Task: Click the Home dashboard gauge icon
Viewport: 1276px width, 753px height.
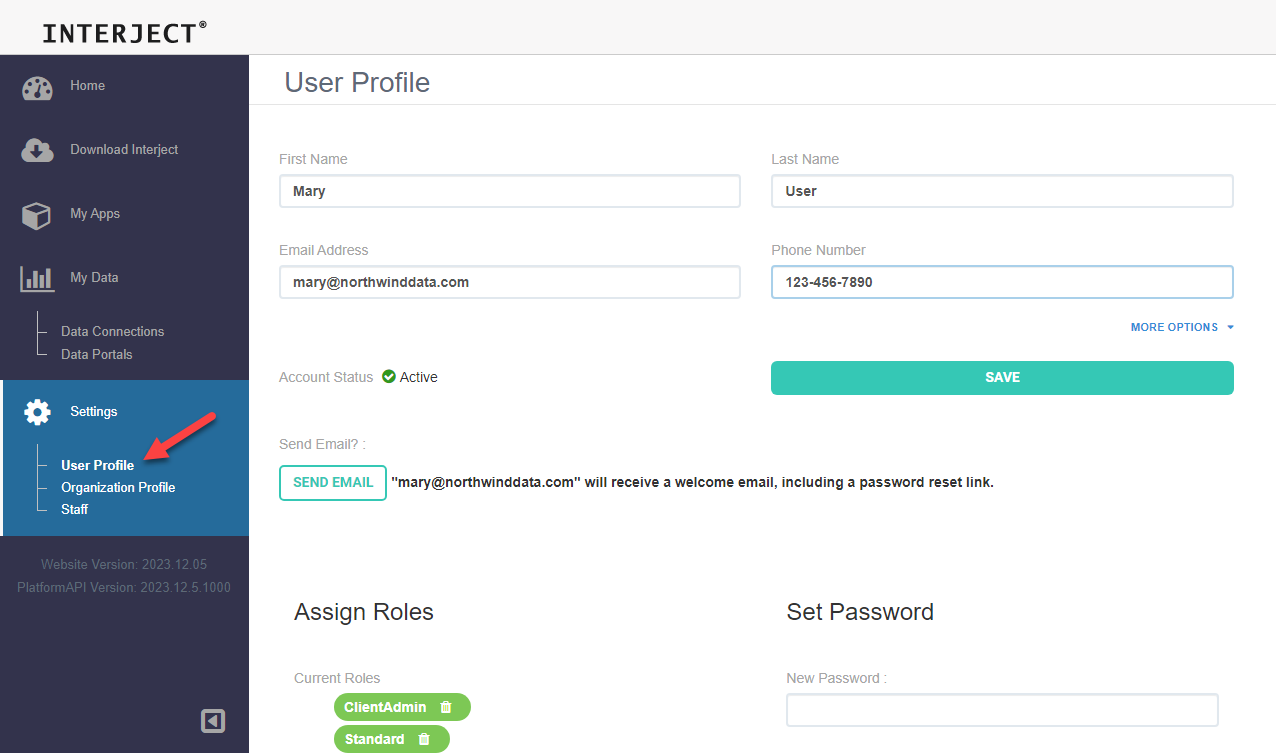Action: click(x=37, y=88)
